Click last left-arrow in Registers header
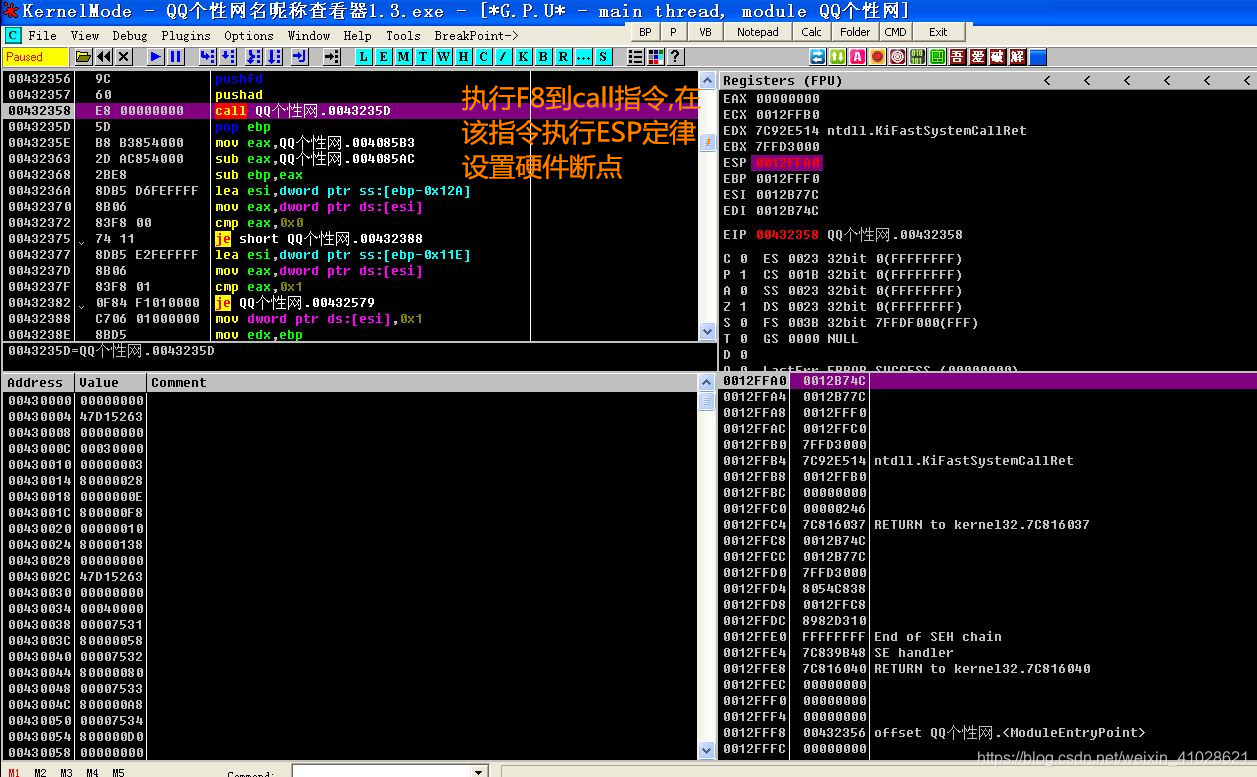The height and width of the screenshot is (777, 1257). (x=1248, y=80)
